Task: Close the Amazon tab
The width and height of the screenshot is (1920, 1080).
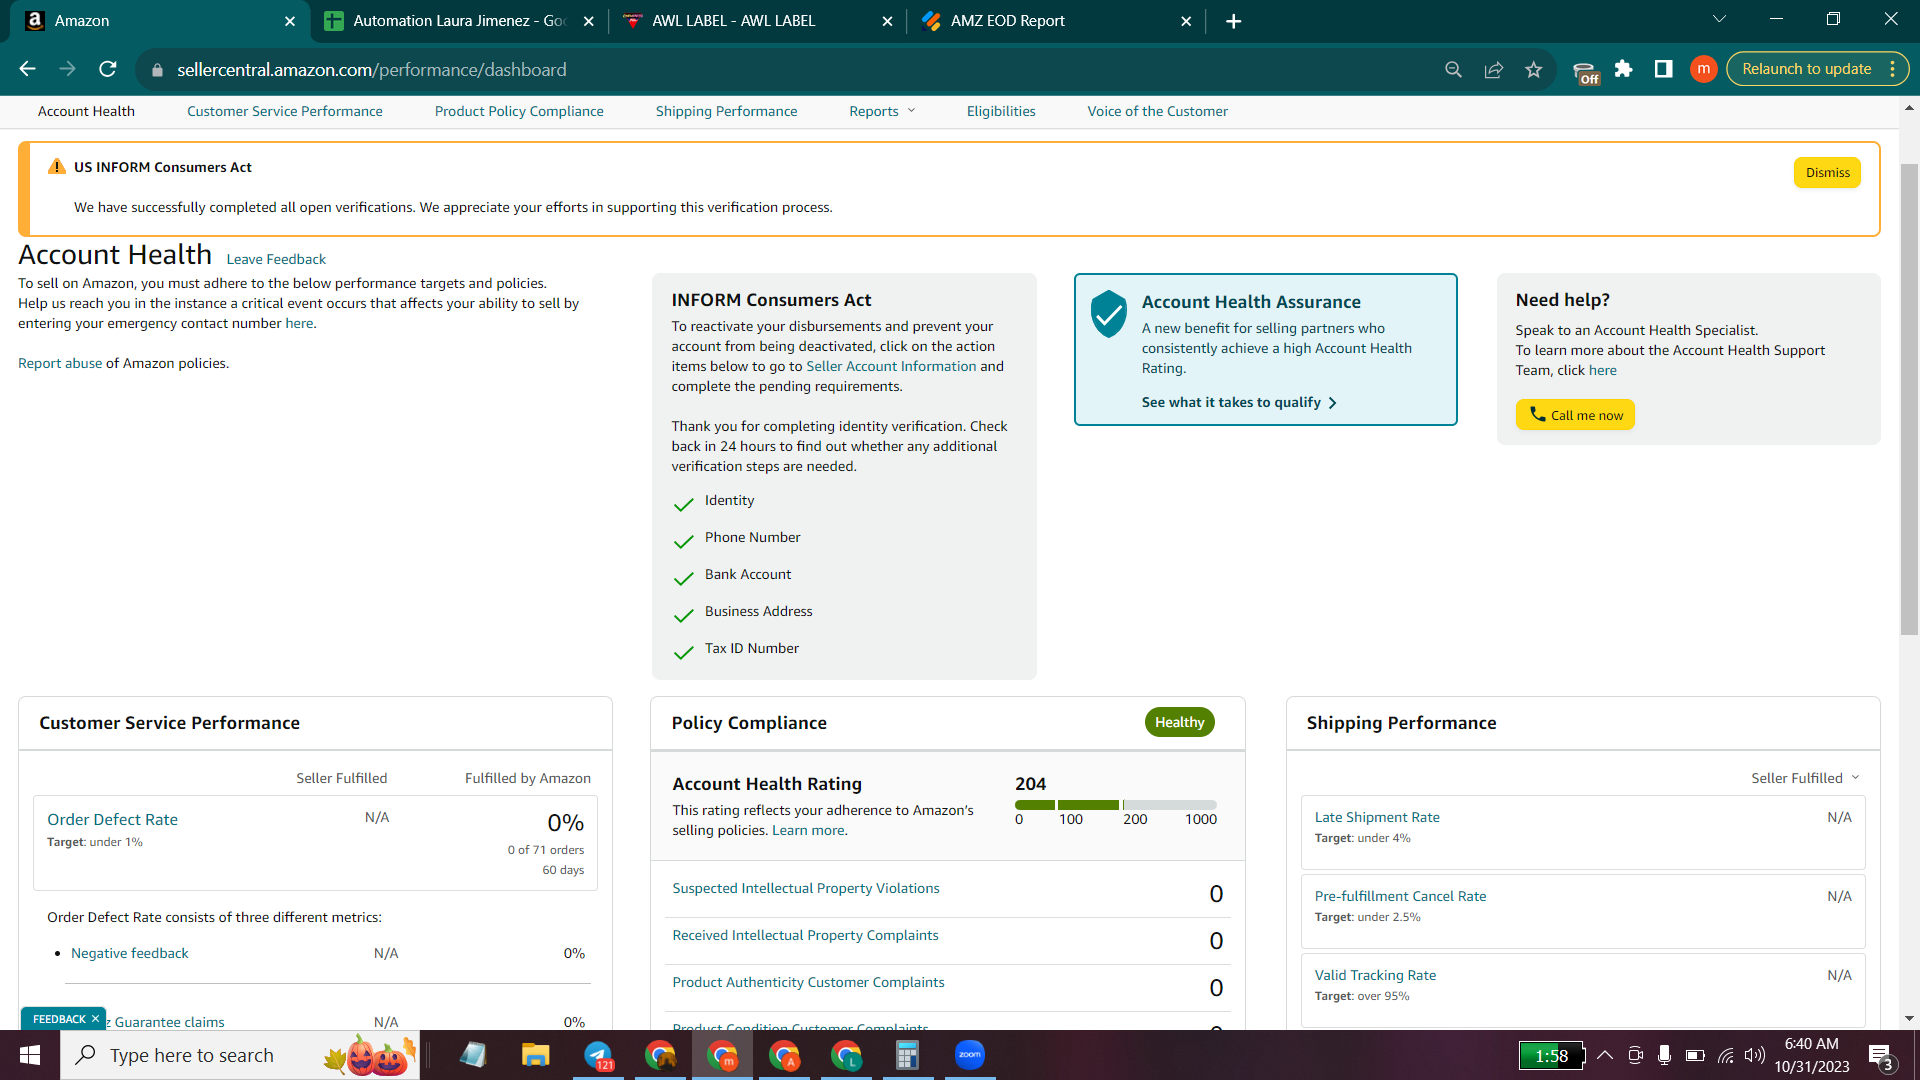Action: 290,21
